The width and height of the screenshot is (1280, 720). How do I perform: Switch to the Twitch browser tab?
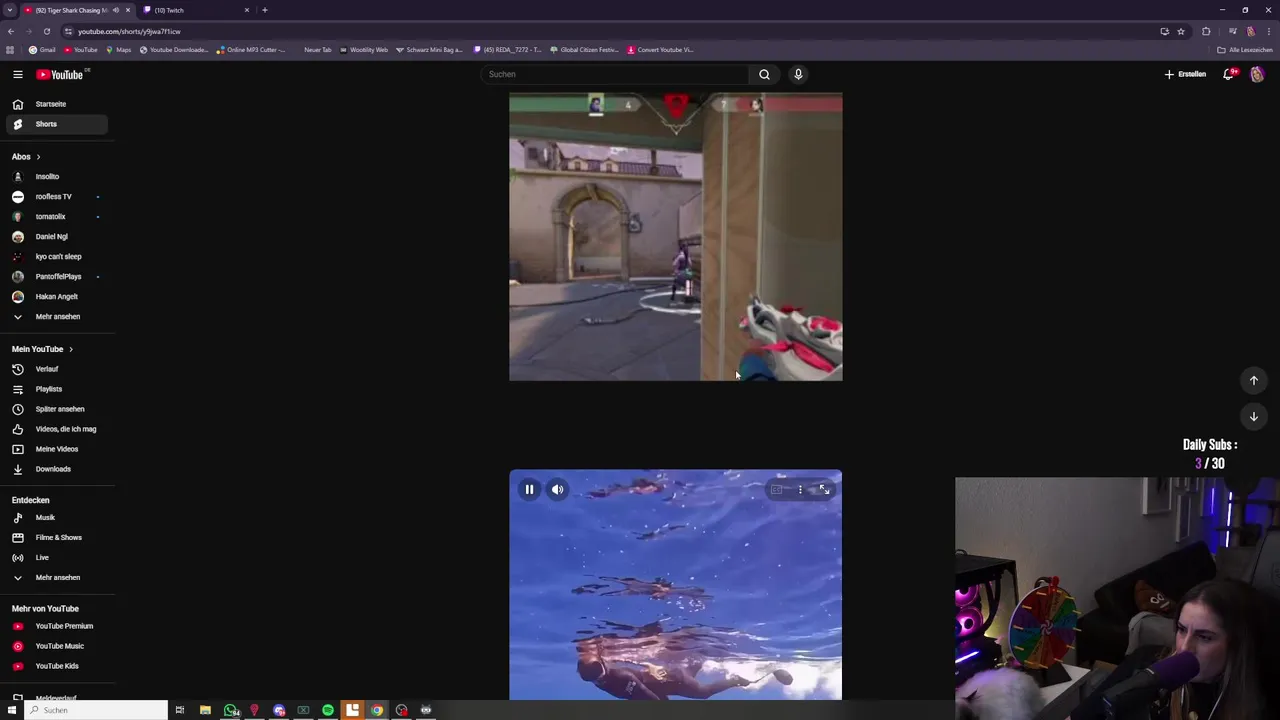tap(195, 10)
